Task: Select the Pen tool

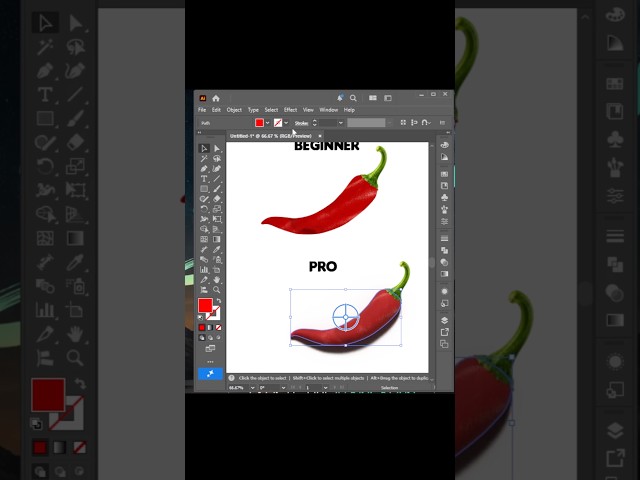Action: coord(204,169)
